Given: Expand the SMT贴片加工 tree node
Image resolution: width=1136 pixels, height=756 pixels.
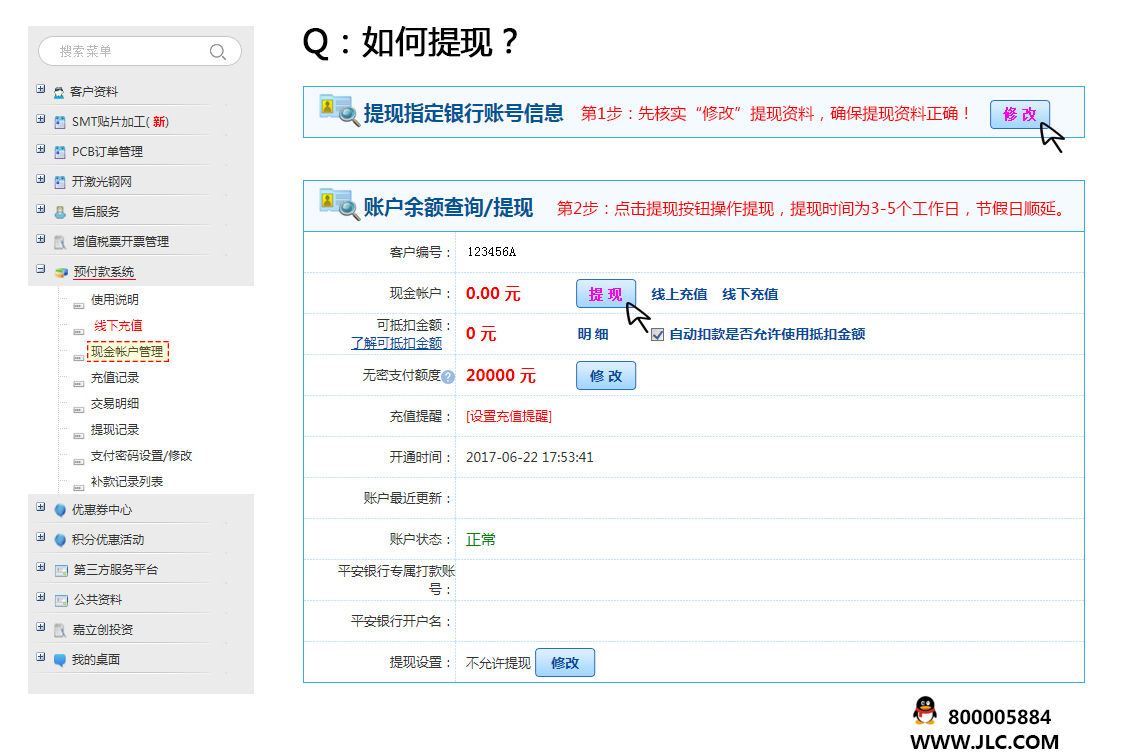Looking at the screenshot, I should pyautogui.click(x=41, y=120).
